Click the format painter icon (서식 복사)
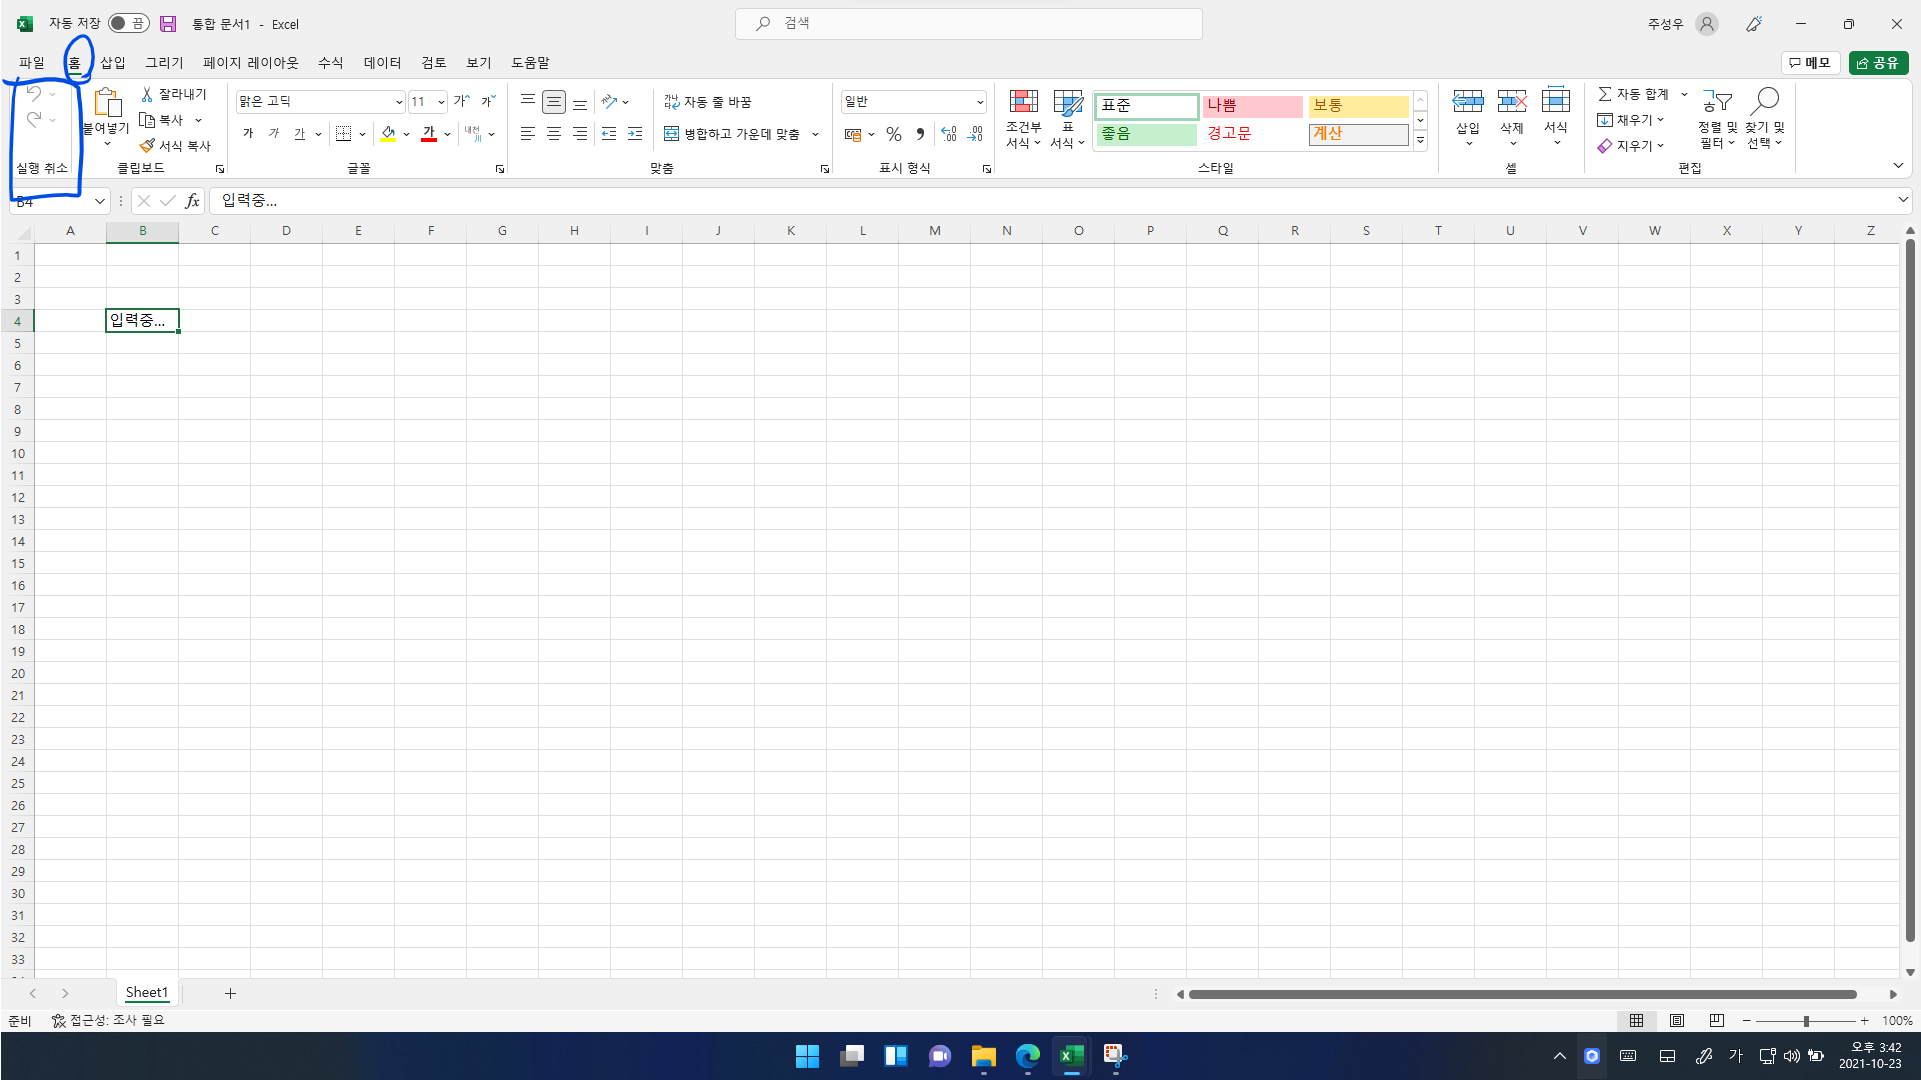1921x1080 pixels. point(148,146)
